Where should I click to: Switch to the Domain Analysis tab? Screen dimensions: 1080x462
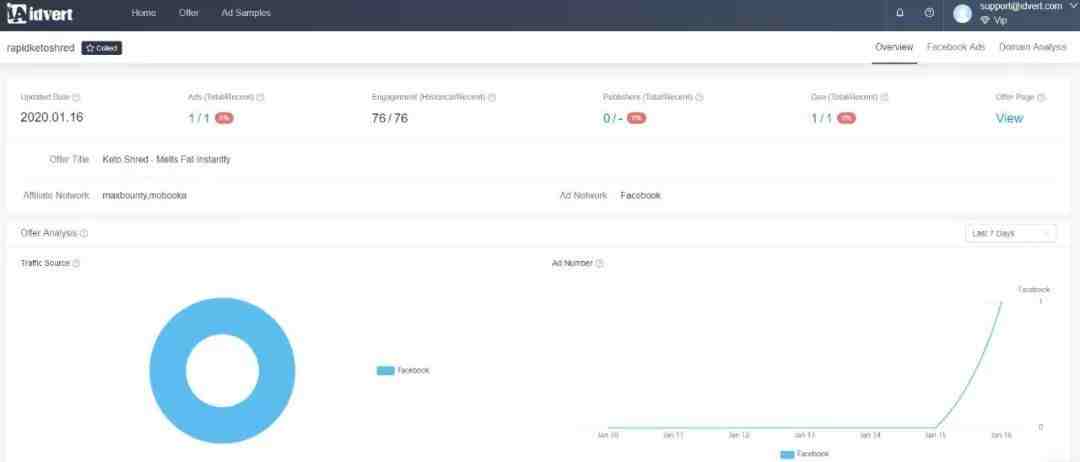(1033, 47)
